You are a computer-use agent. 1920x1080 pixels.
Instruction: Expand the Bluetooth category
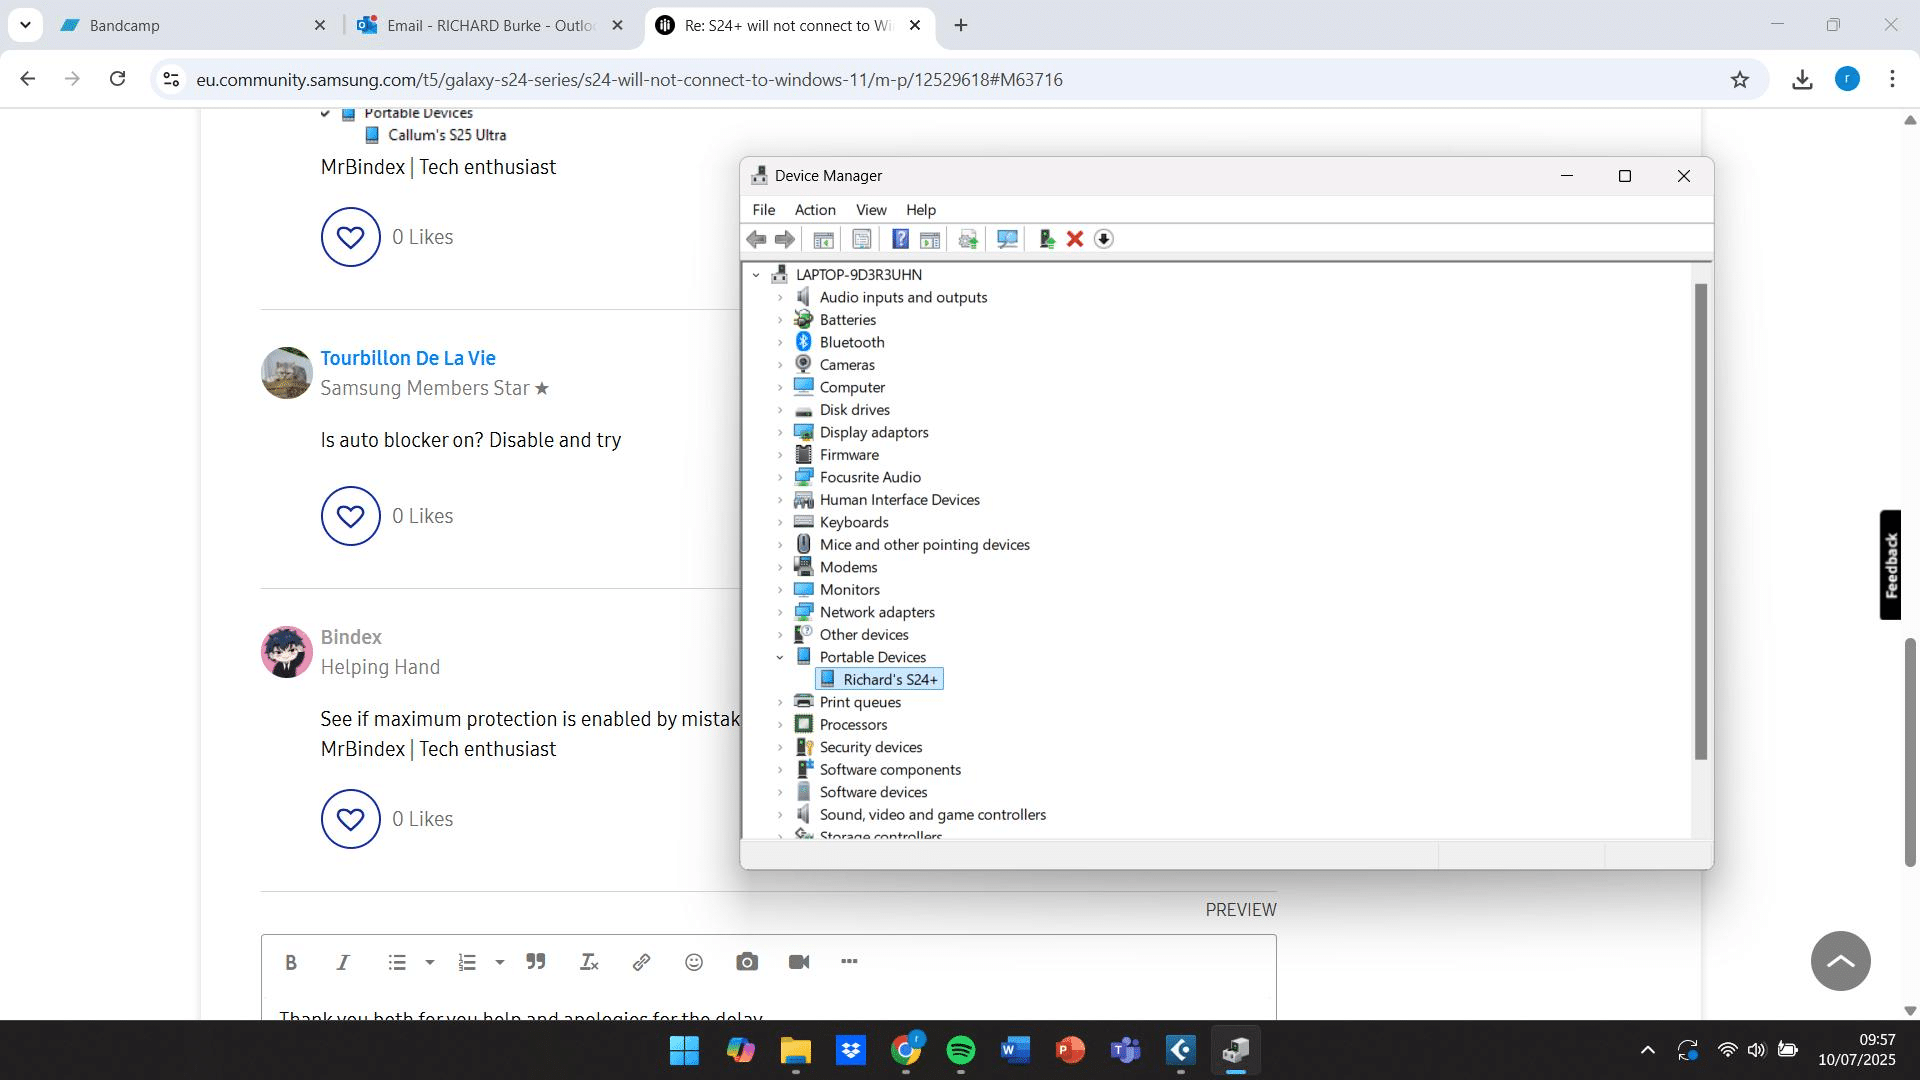[780, 342]
